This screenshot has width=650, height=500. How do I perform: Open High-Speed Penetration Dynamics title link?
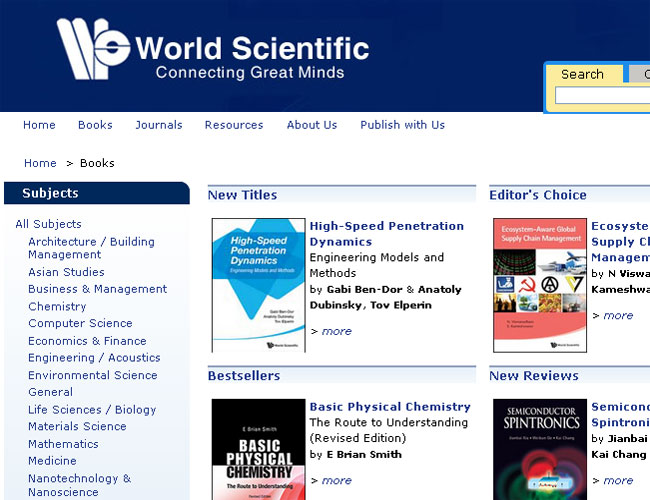pyautogui.click(x=387, y=234)
